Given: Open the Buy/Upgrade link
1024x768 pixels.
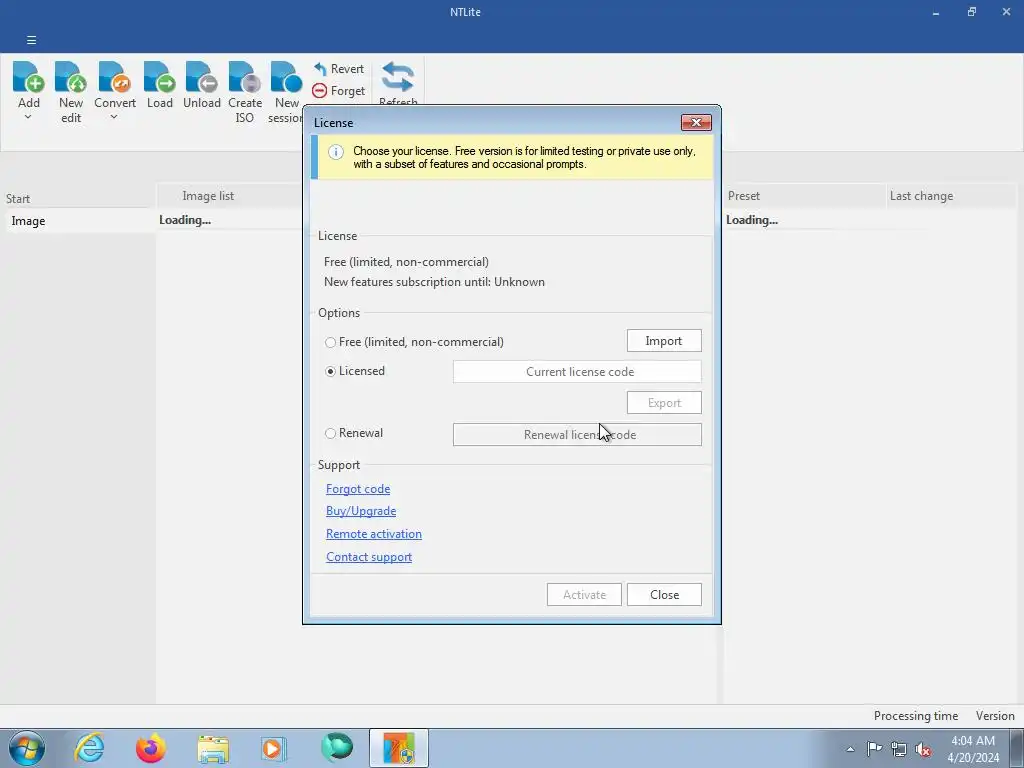Looking at the screenshot, I should [x=360, y=511].
